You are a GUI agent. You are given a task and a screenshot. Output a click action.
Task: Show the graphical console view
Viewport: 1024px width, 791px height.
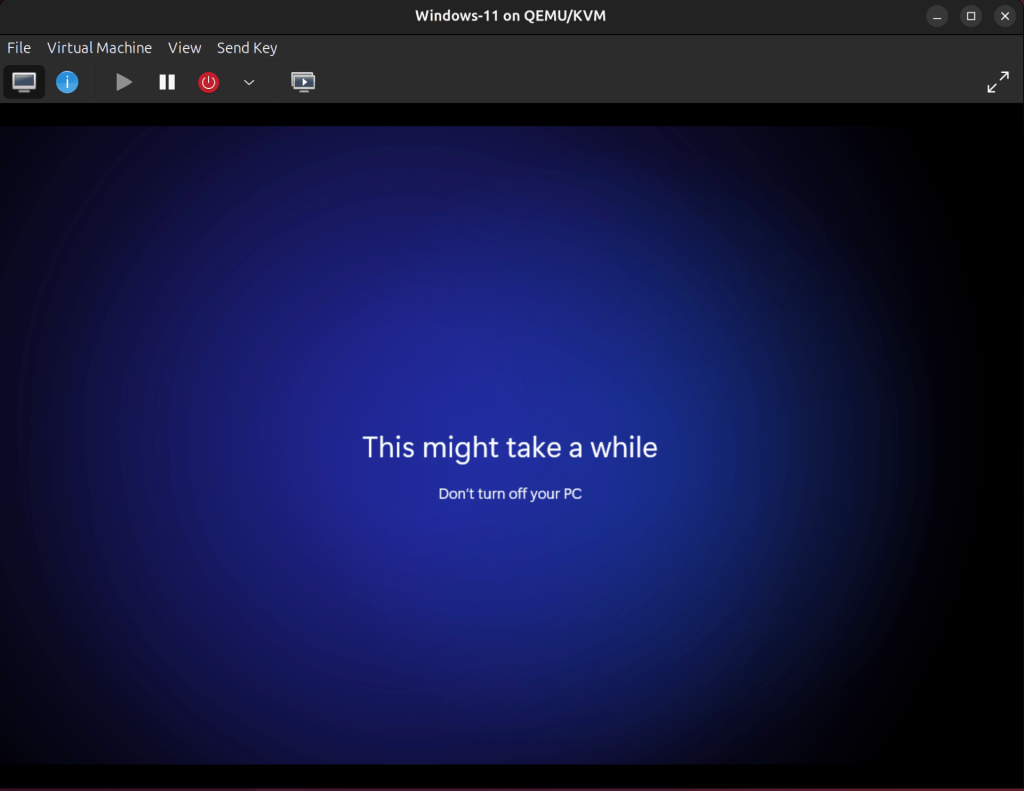click(x=24, y=82)
